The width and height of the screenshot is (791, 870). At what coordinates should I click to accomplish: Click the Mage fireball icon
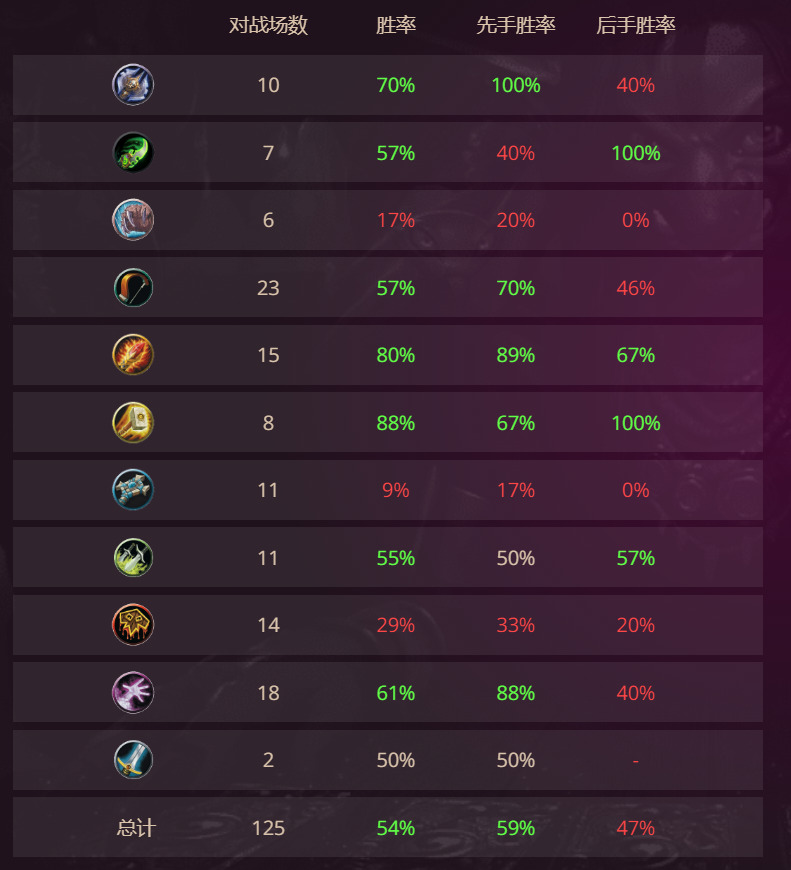(x=133, y=355)
